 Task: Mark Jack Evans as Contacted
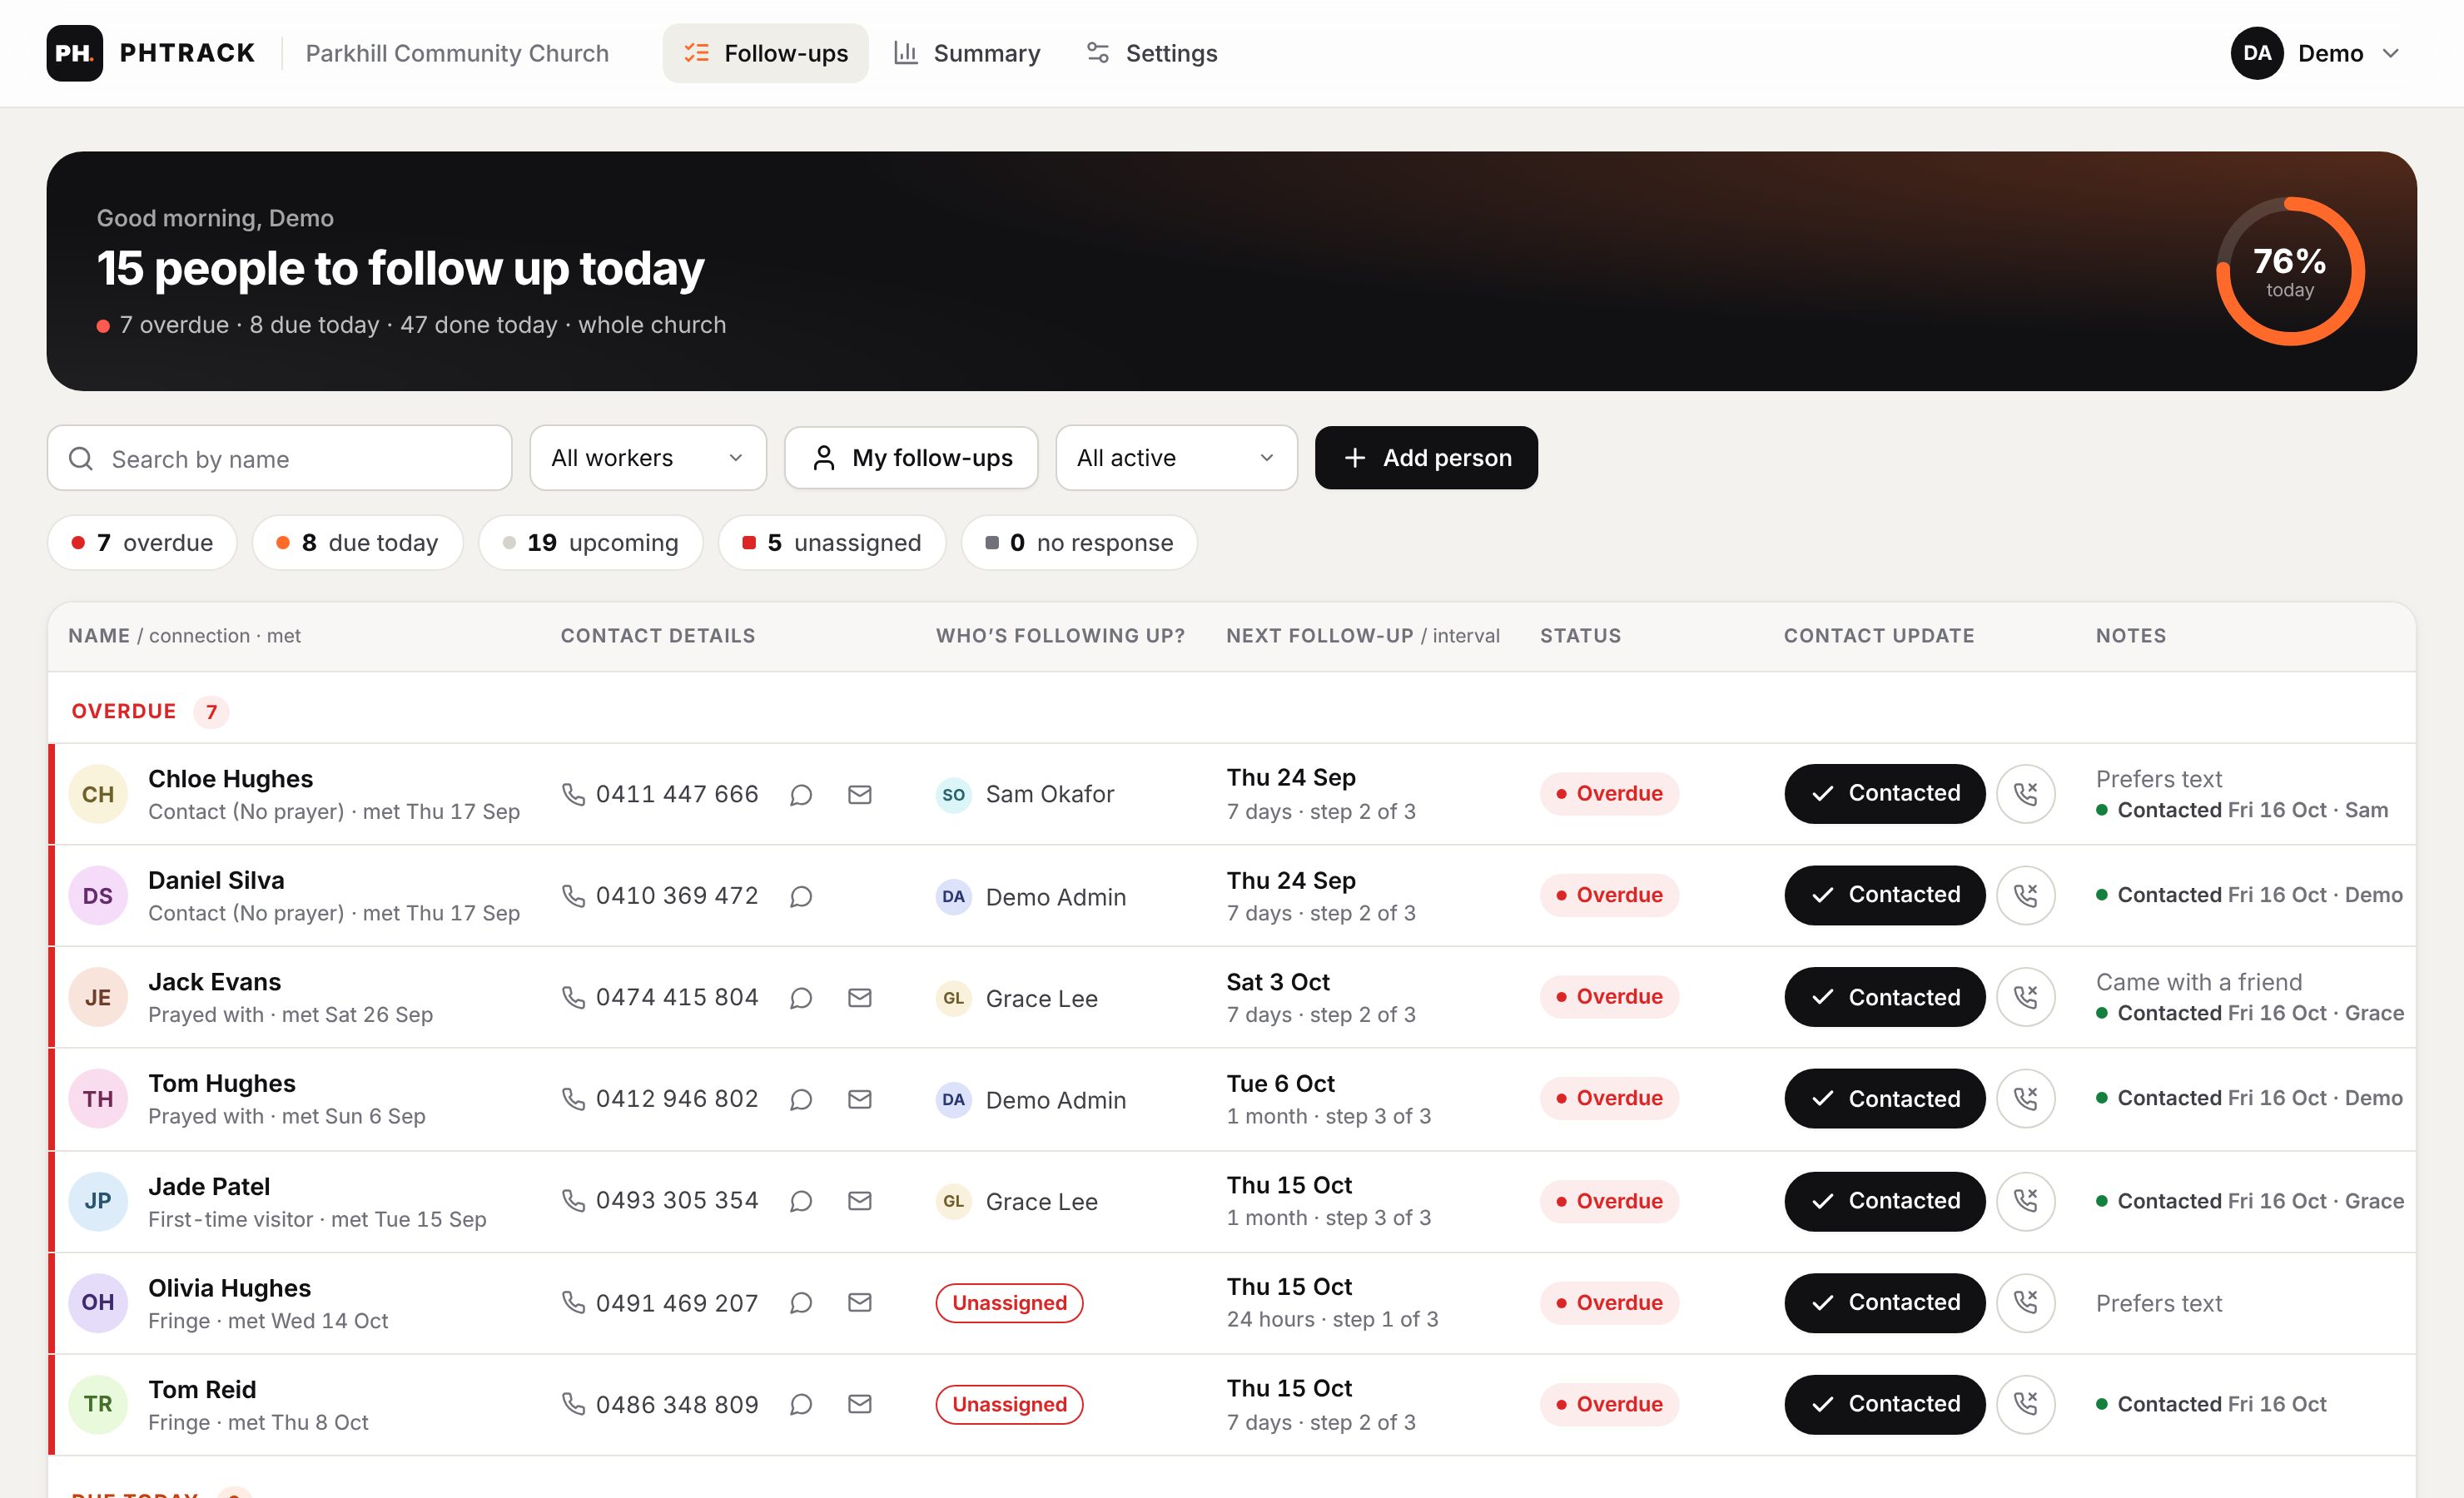pyautogui.click(x=1884, y=997)
